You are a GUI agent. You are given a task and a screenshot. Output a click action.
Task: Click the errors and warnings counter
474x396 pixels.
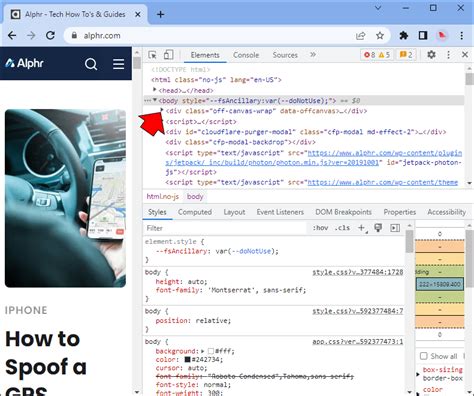click(377, 55)
